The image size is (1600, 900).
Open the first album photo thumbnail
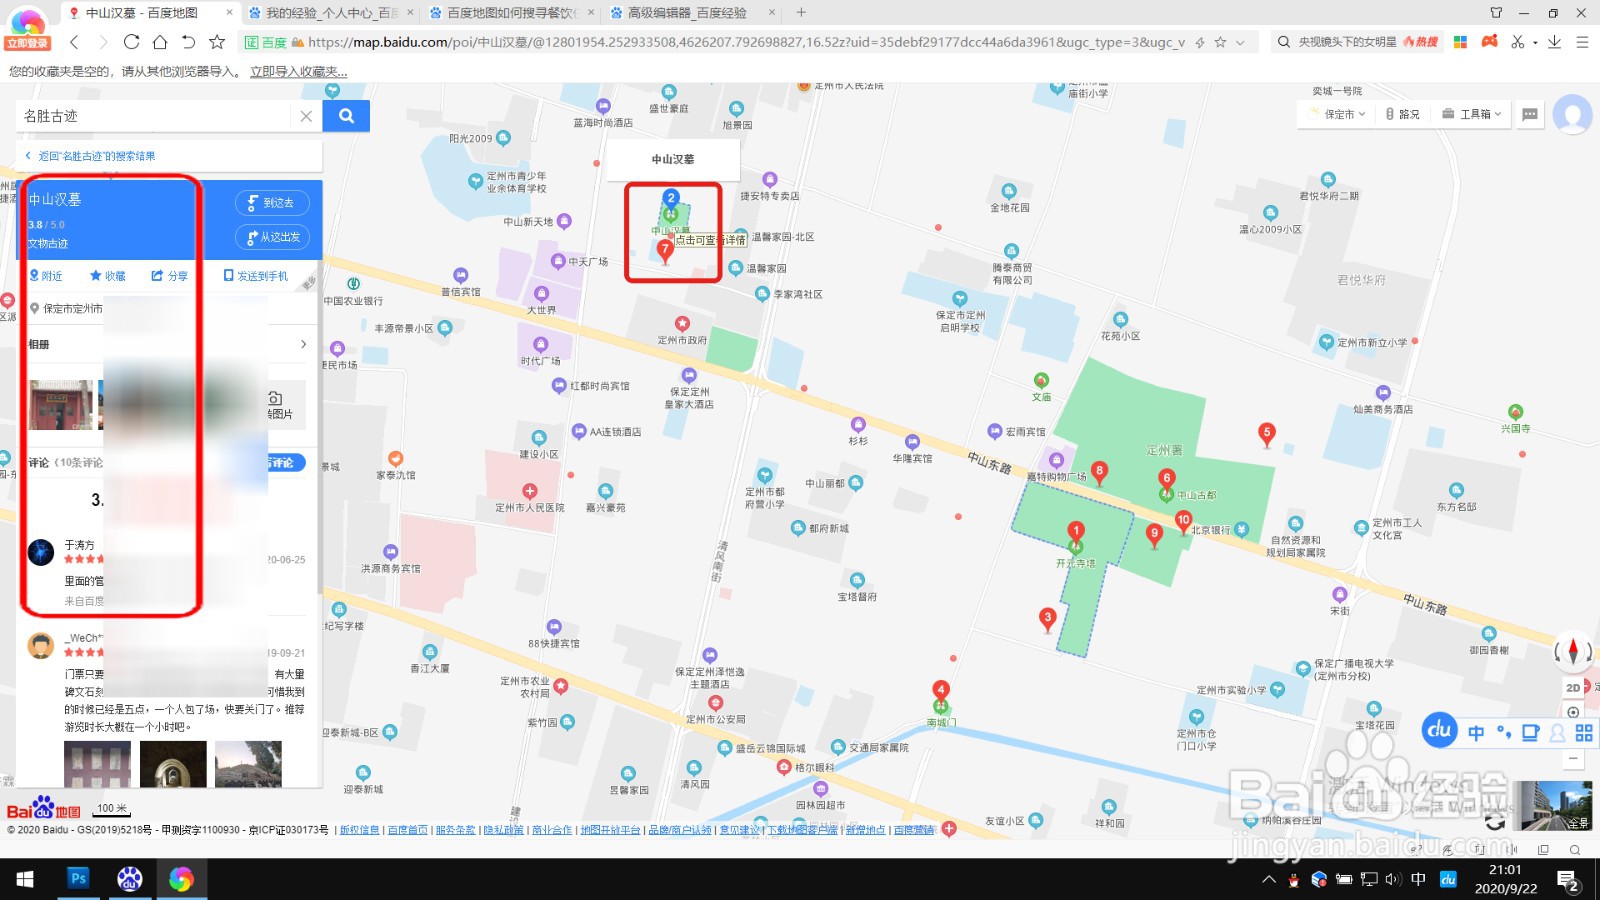tap(60, 405)
